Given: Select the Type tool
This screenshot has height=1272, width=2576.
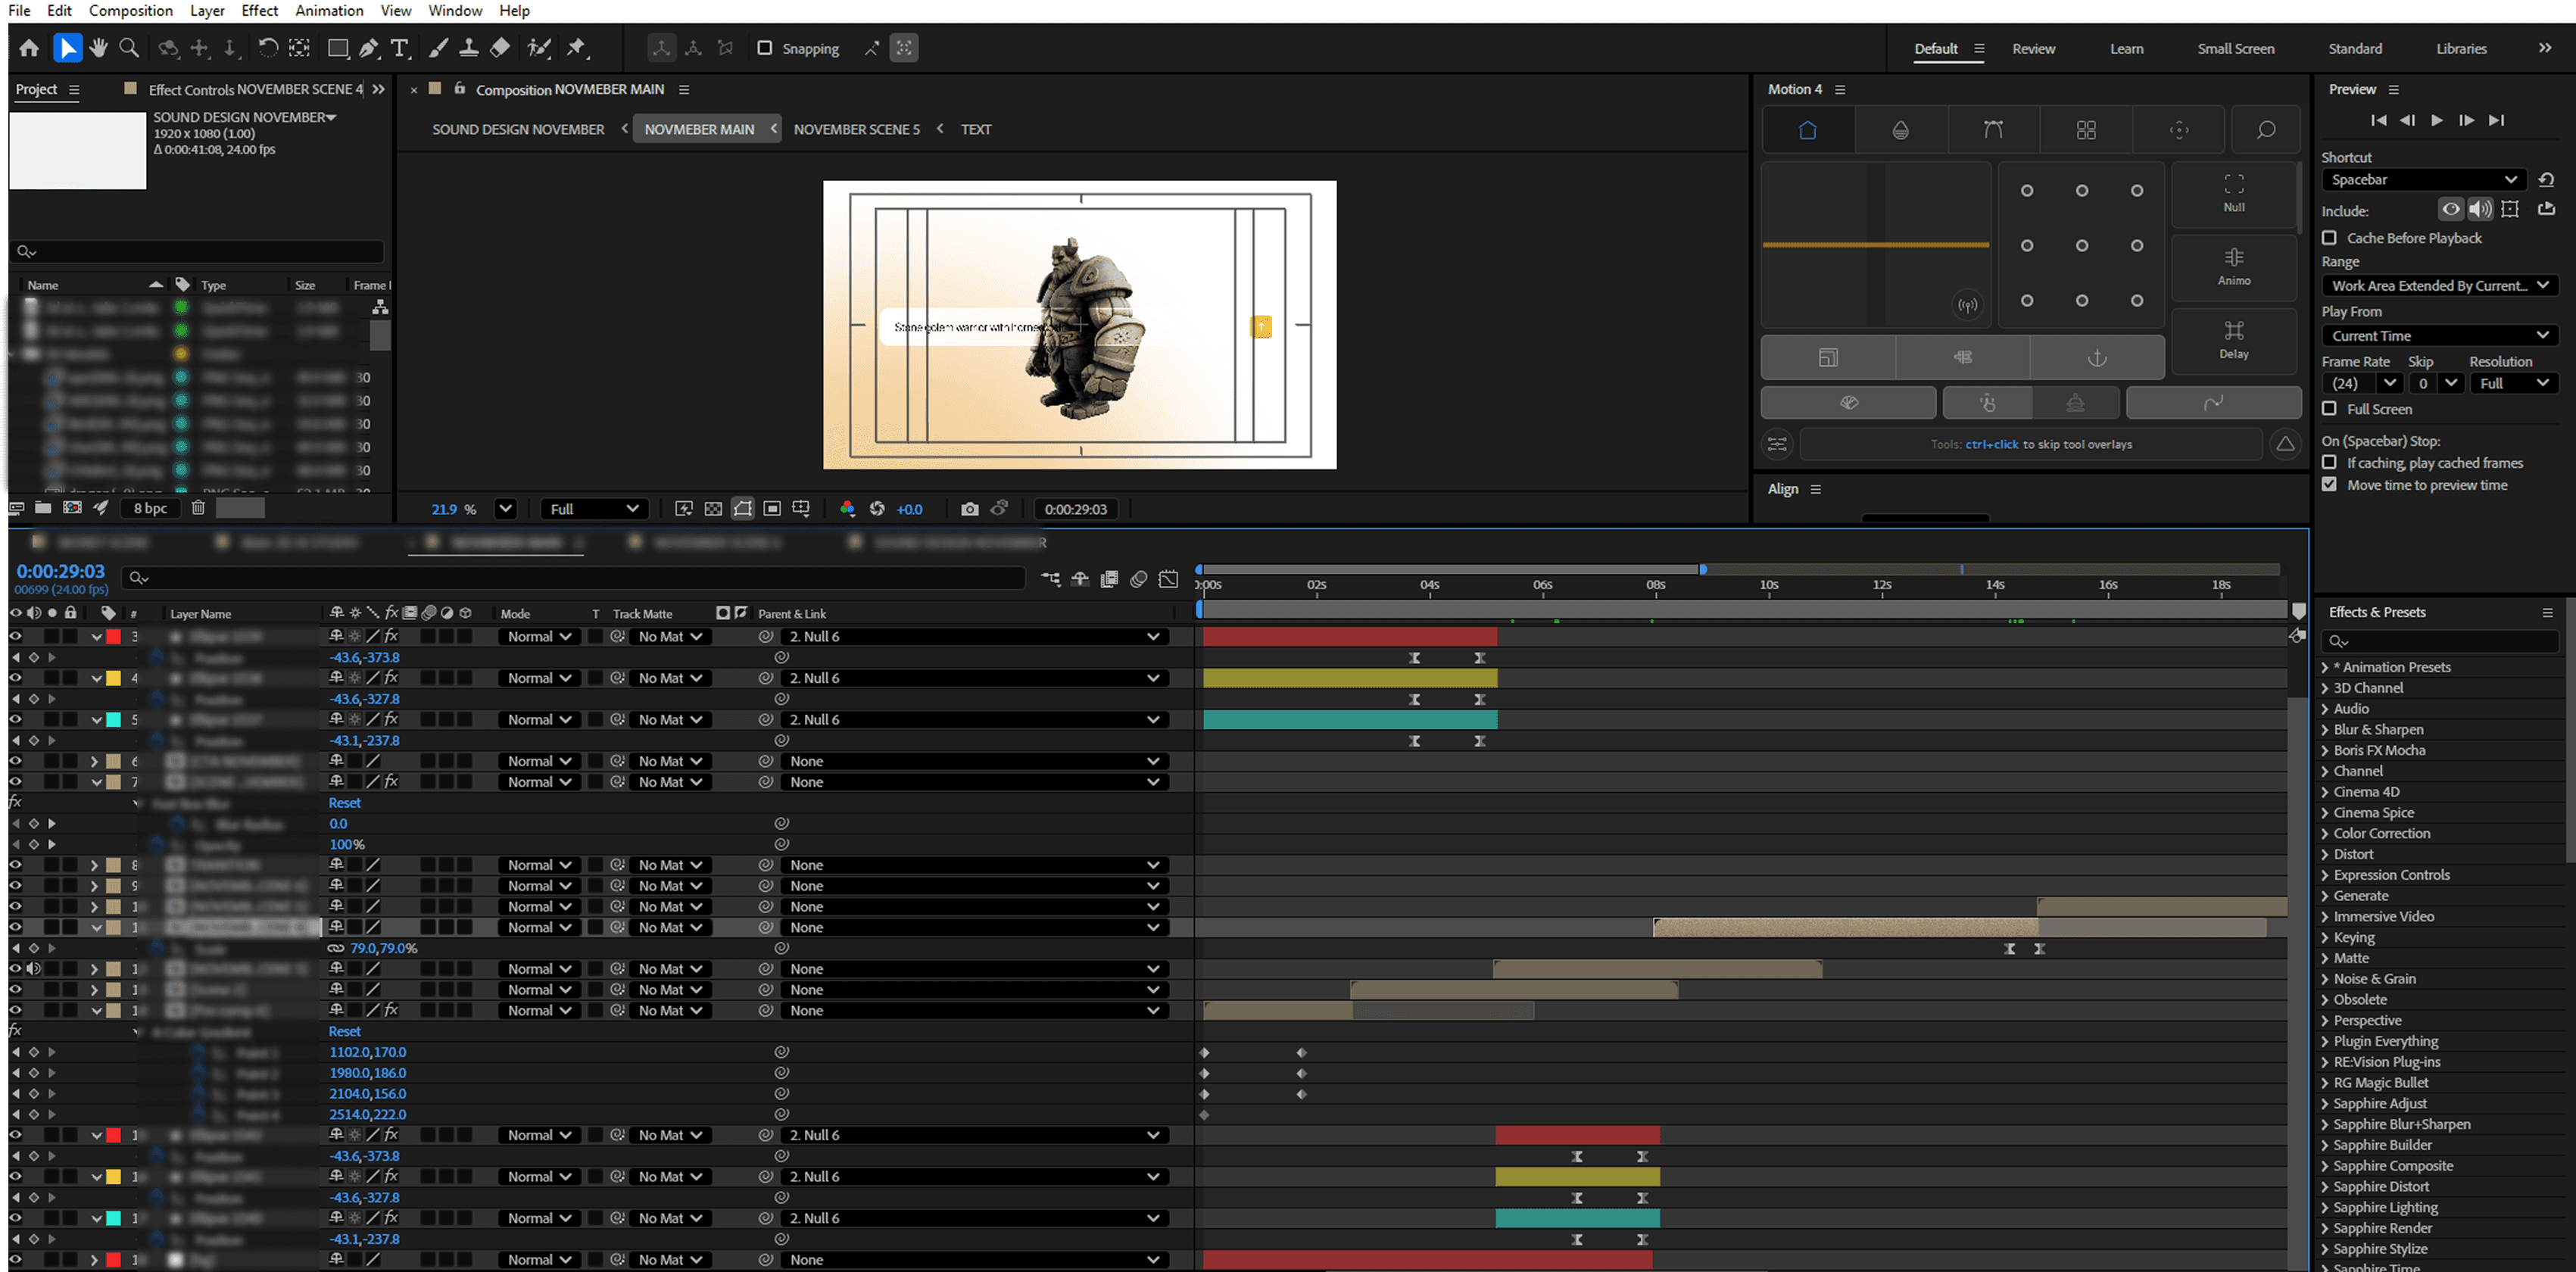Looking at the screenshot, I should click(400, 48).
